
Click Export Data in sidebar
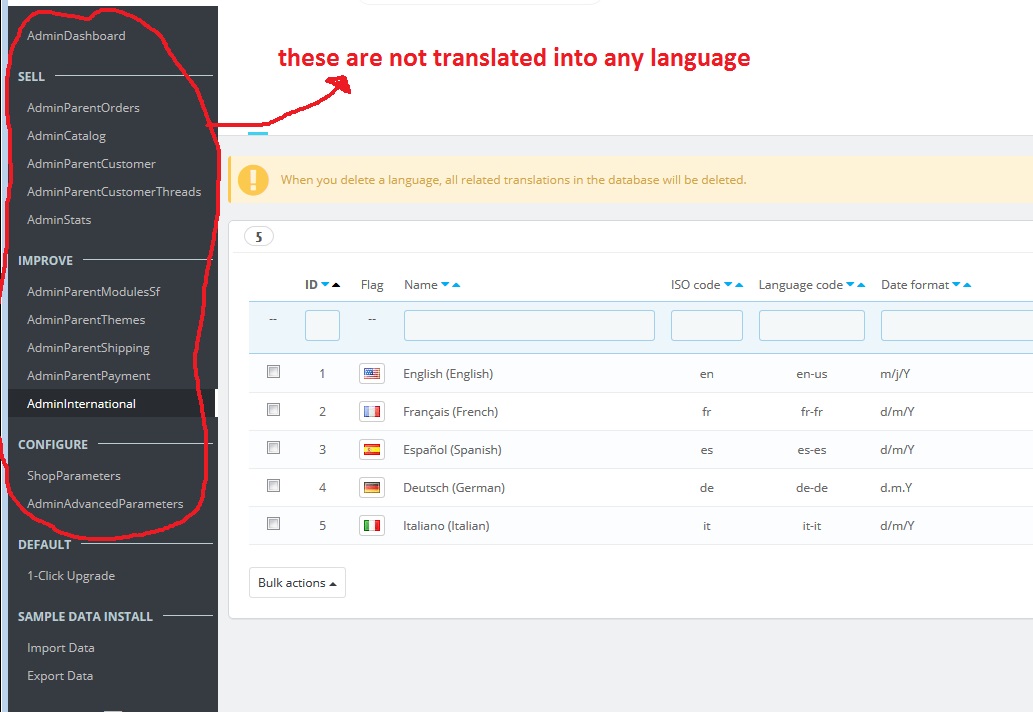(x=60, y=676)
